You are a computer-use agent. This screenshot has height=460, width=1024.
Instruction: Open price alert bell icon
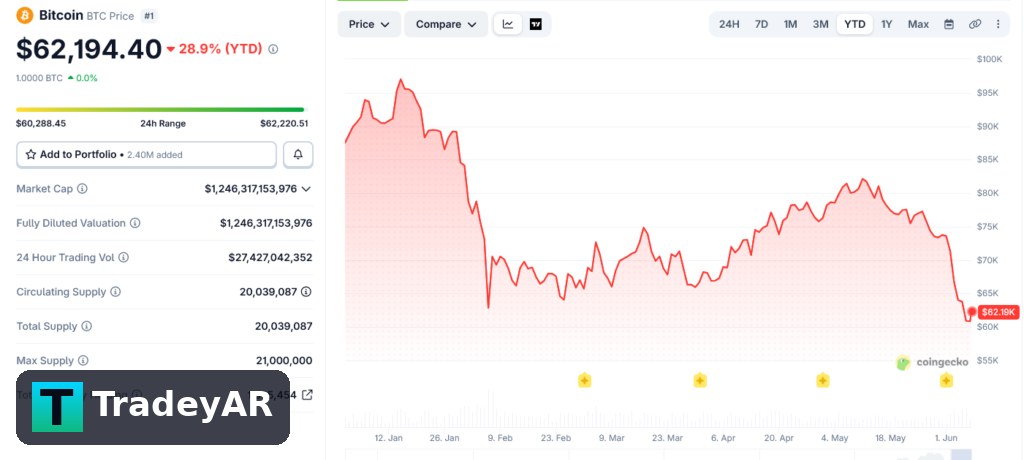tap(298, 155)
